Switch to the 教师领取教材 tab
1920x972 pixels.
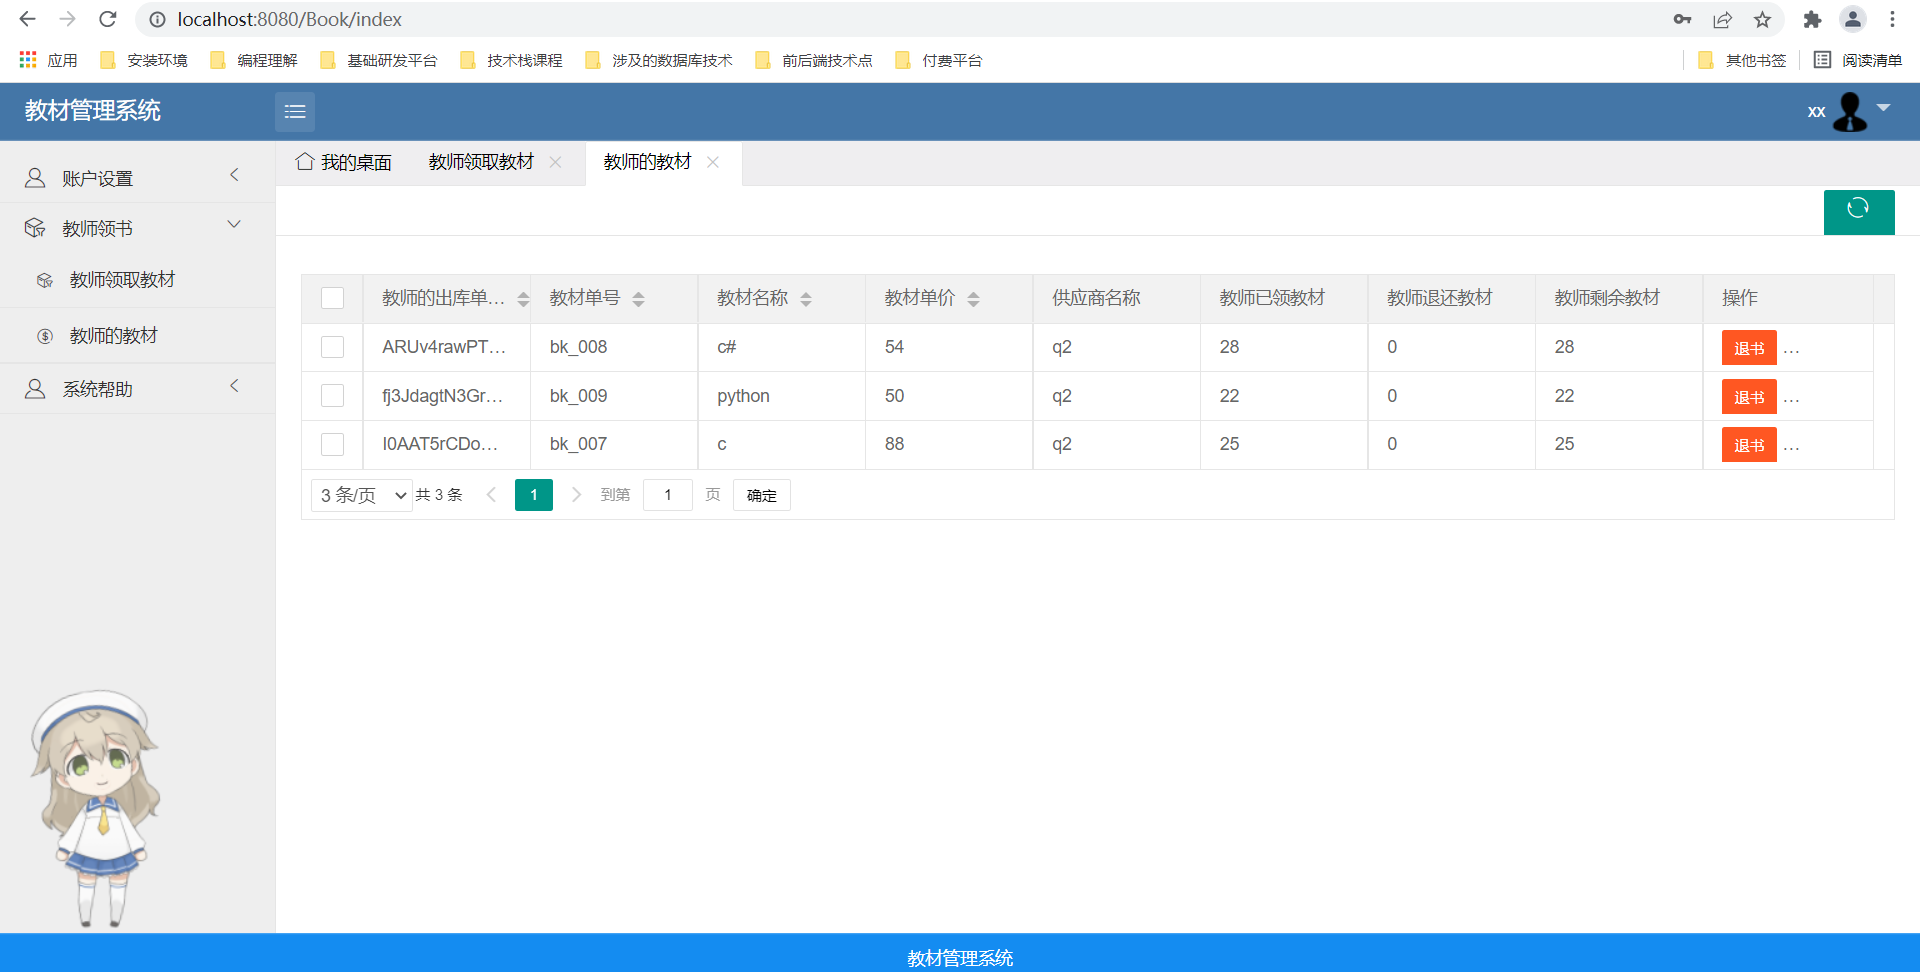(x=480, y=161)
